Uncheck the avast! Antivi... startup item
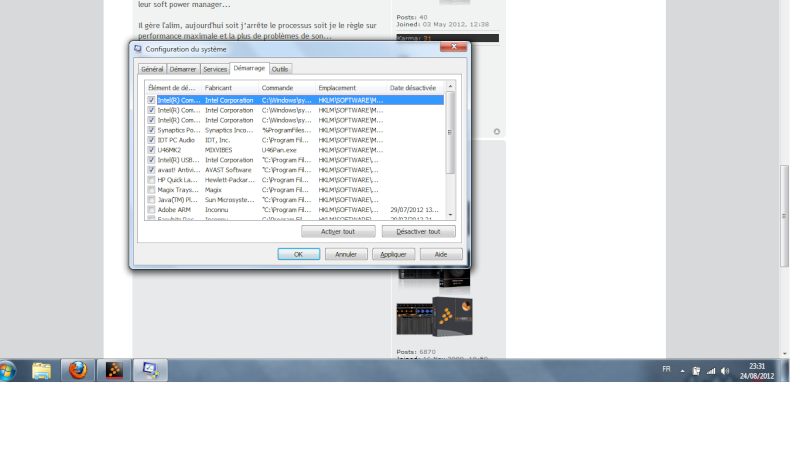Viewport: 800px width, 450px height. point(151,170)
